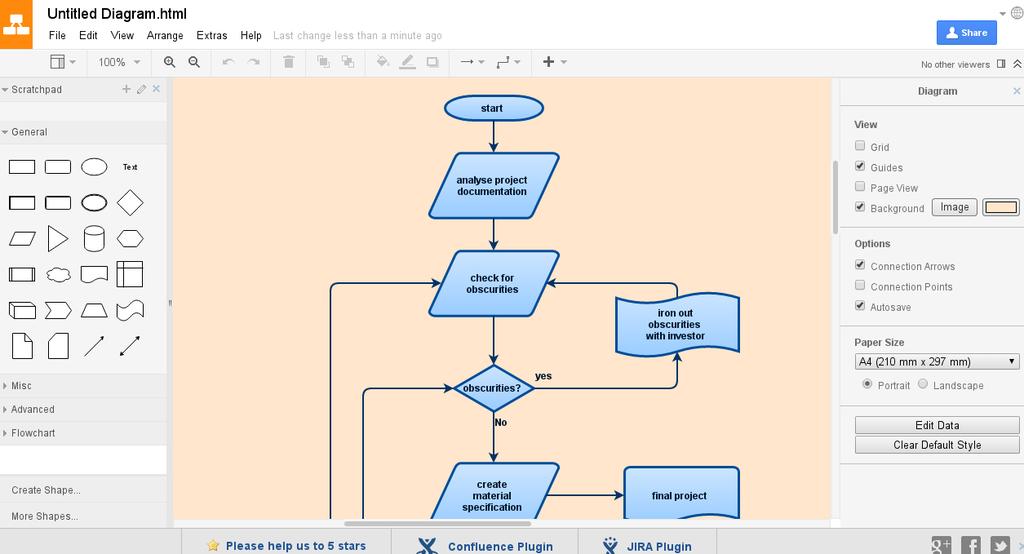
Task: Click the delete trash icon
Action: pyautogui.click(x=288, y=62)
